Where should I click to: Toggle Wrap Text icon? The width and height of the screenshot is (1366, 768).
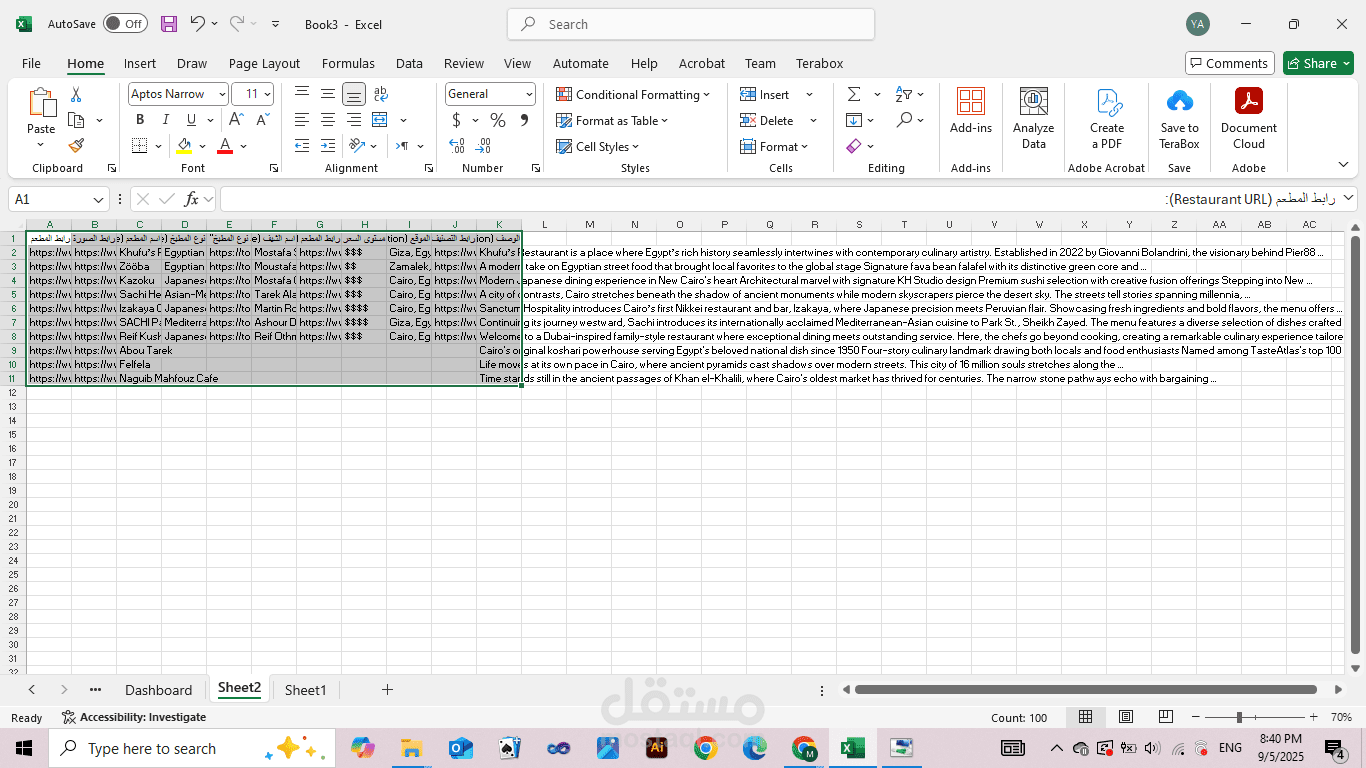coord(380,94)
